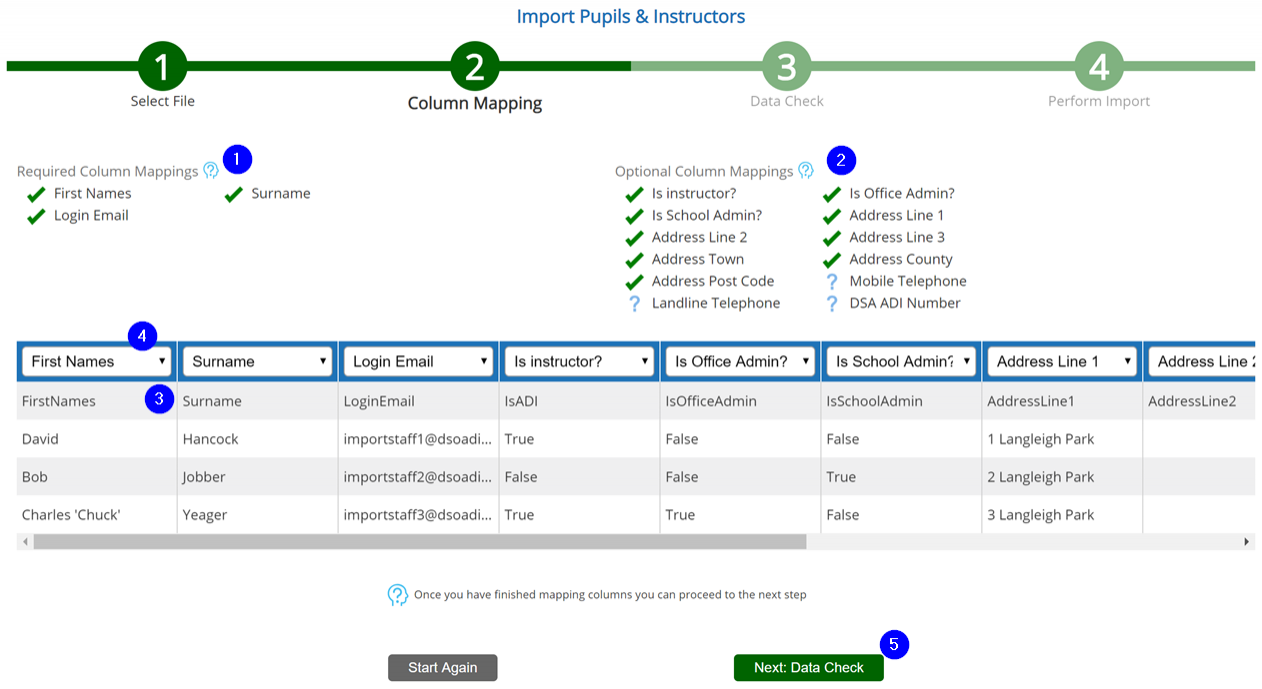The image size is (1262, 689).
Task: Click the cell containing Bob
Action: tap(97, 477)
